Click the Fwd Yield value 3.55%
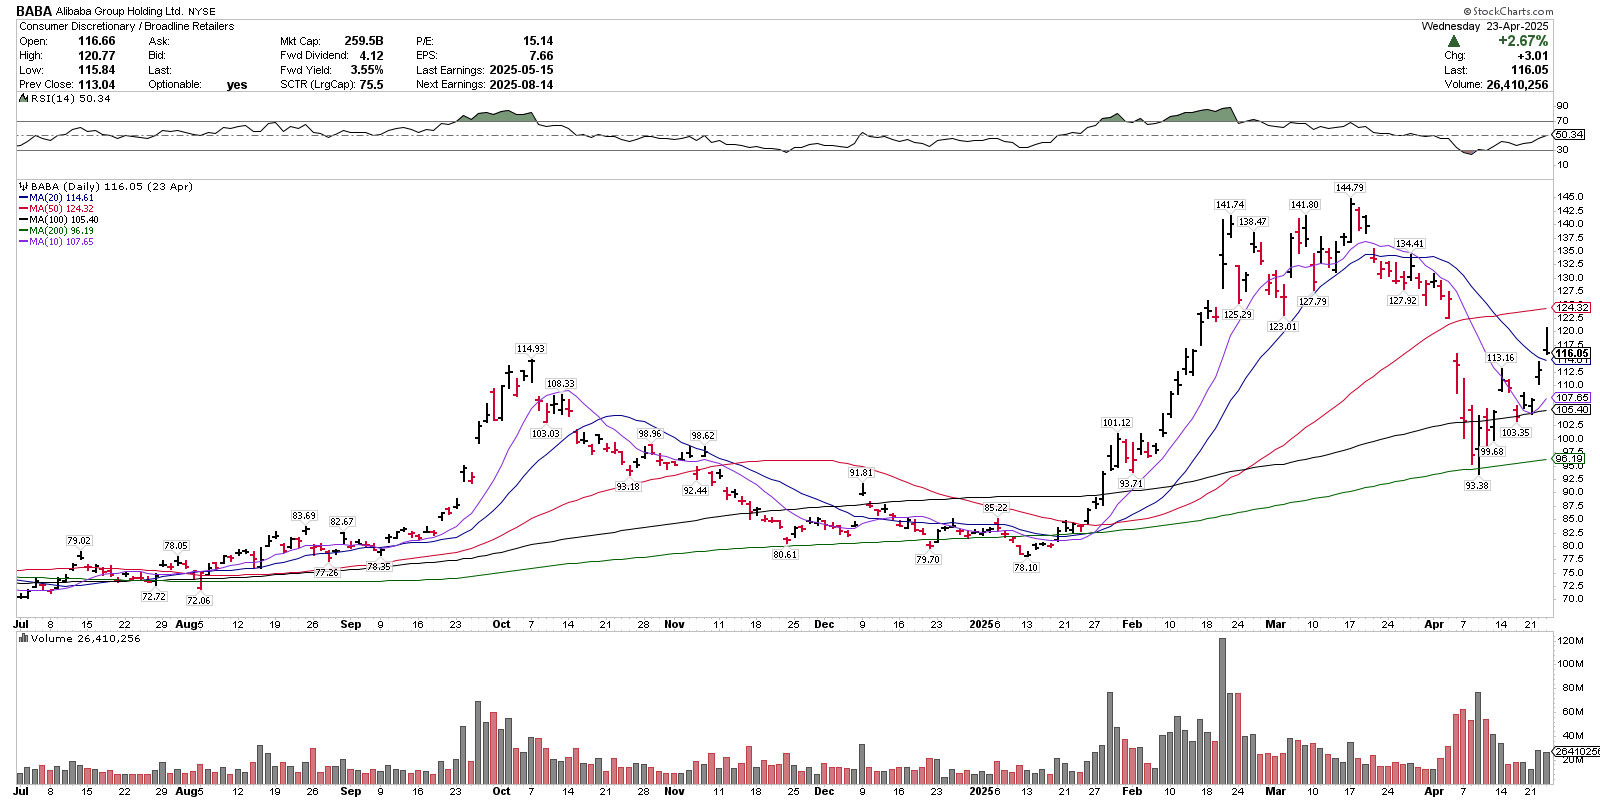This screenshot has height=800, width=1600. tap(367, 70)
